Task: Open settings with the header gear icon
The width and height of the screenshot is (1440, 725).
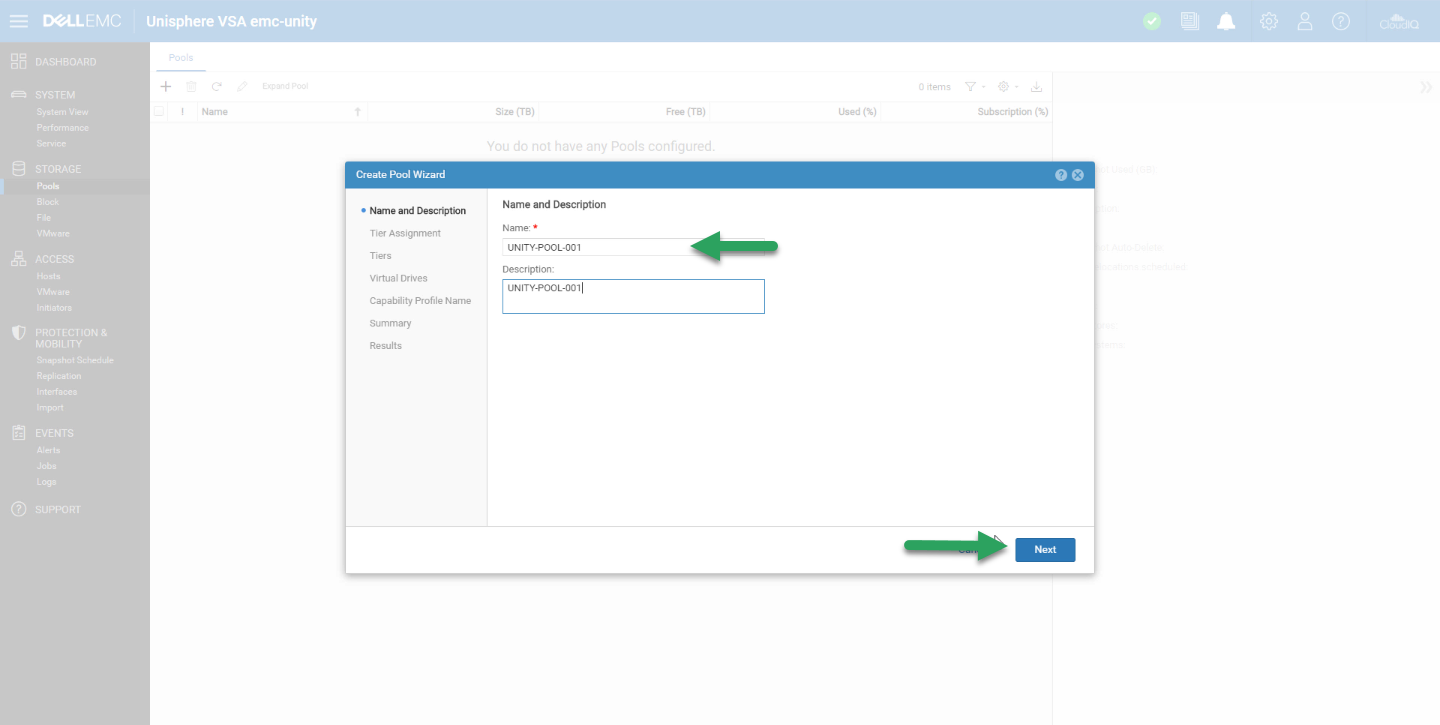Action: coord(1269,21)
